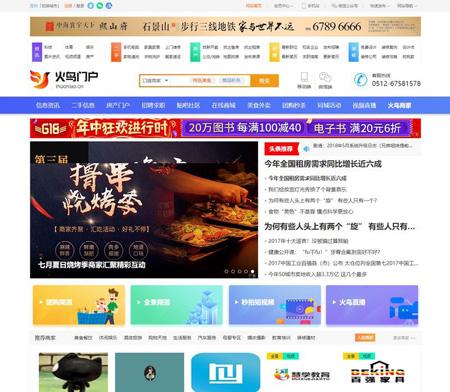Select the fourth carousel dot indicator

click(246, 272)
